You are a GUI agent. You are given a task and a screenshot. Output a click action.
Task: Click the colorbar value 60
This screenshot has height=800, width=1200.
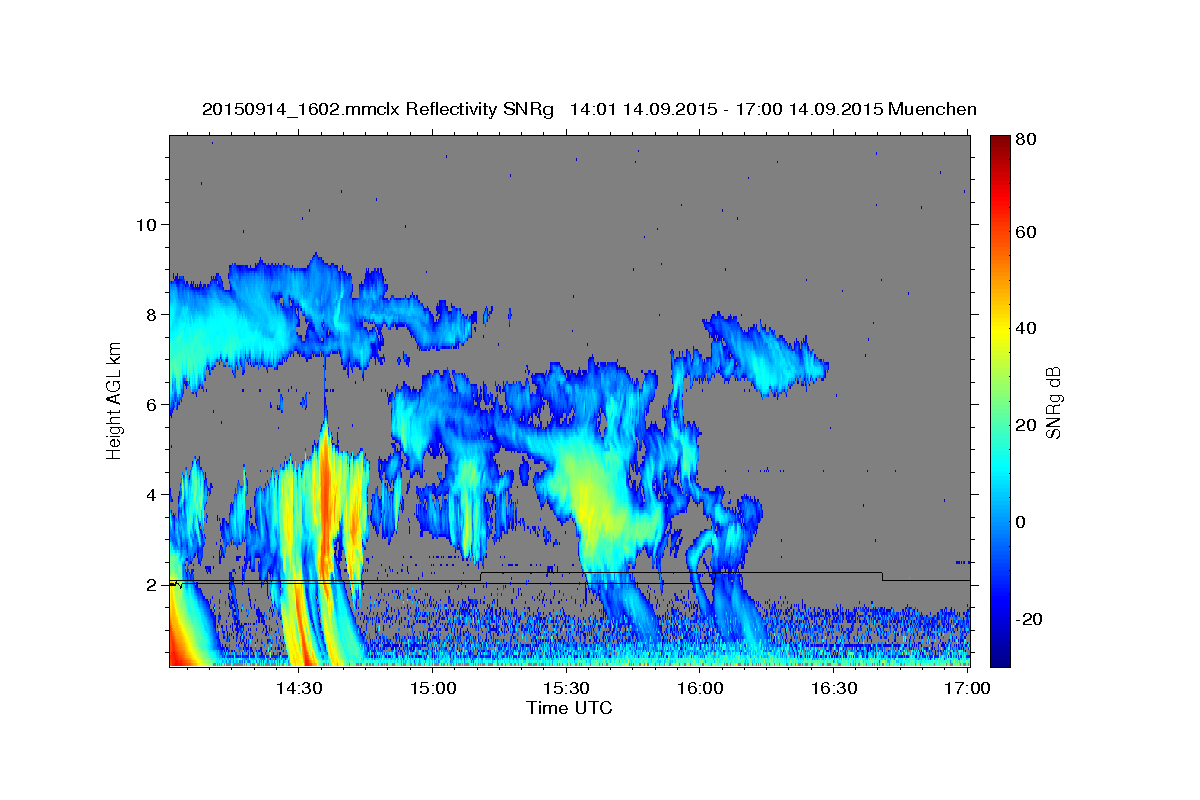click(x=1025, y=232)
